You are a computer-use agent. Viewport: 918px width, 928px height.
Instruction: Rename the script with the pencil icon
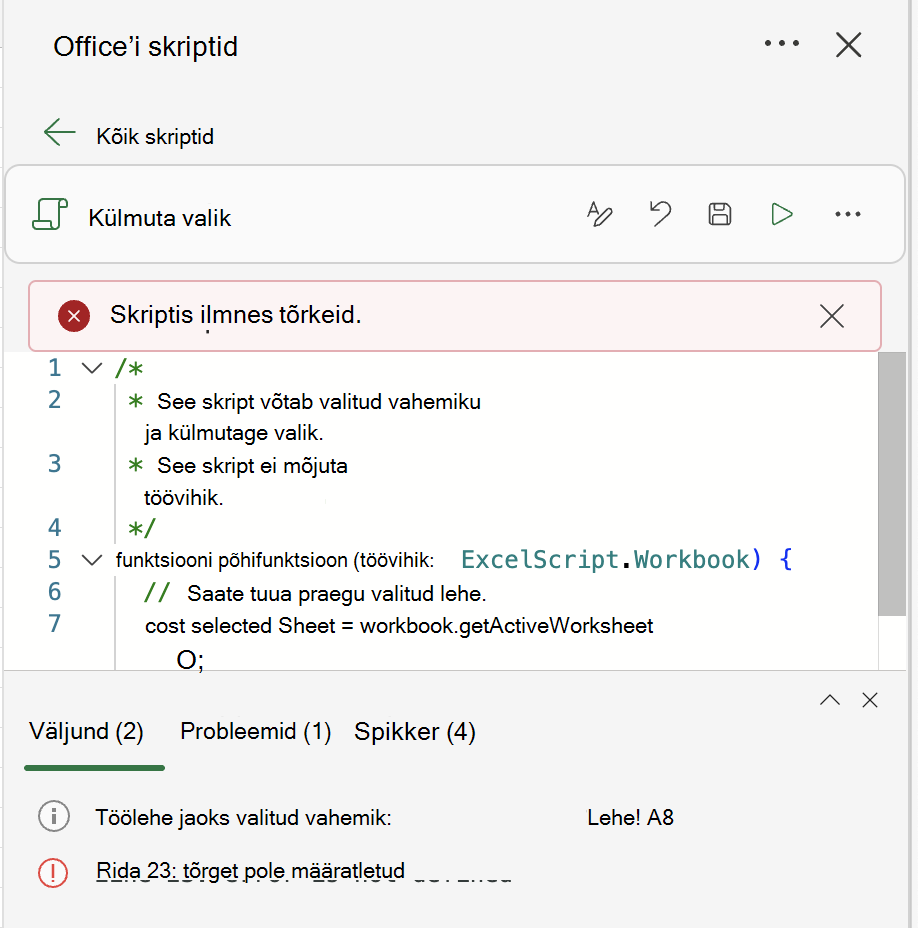click(x=600, y=214)
